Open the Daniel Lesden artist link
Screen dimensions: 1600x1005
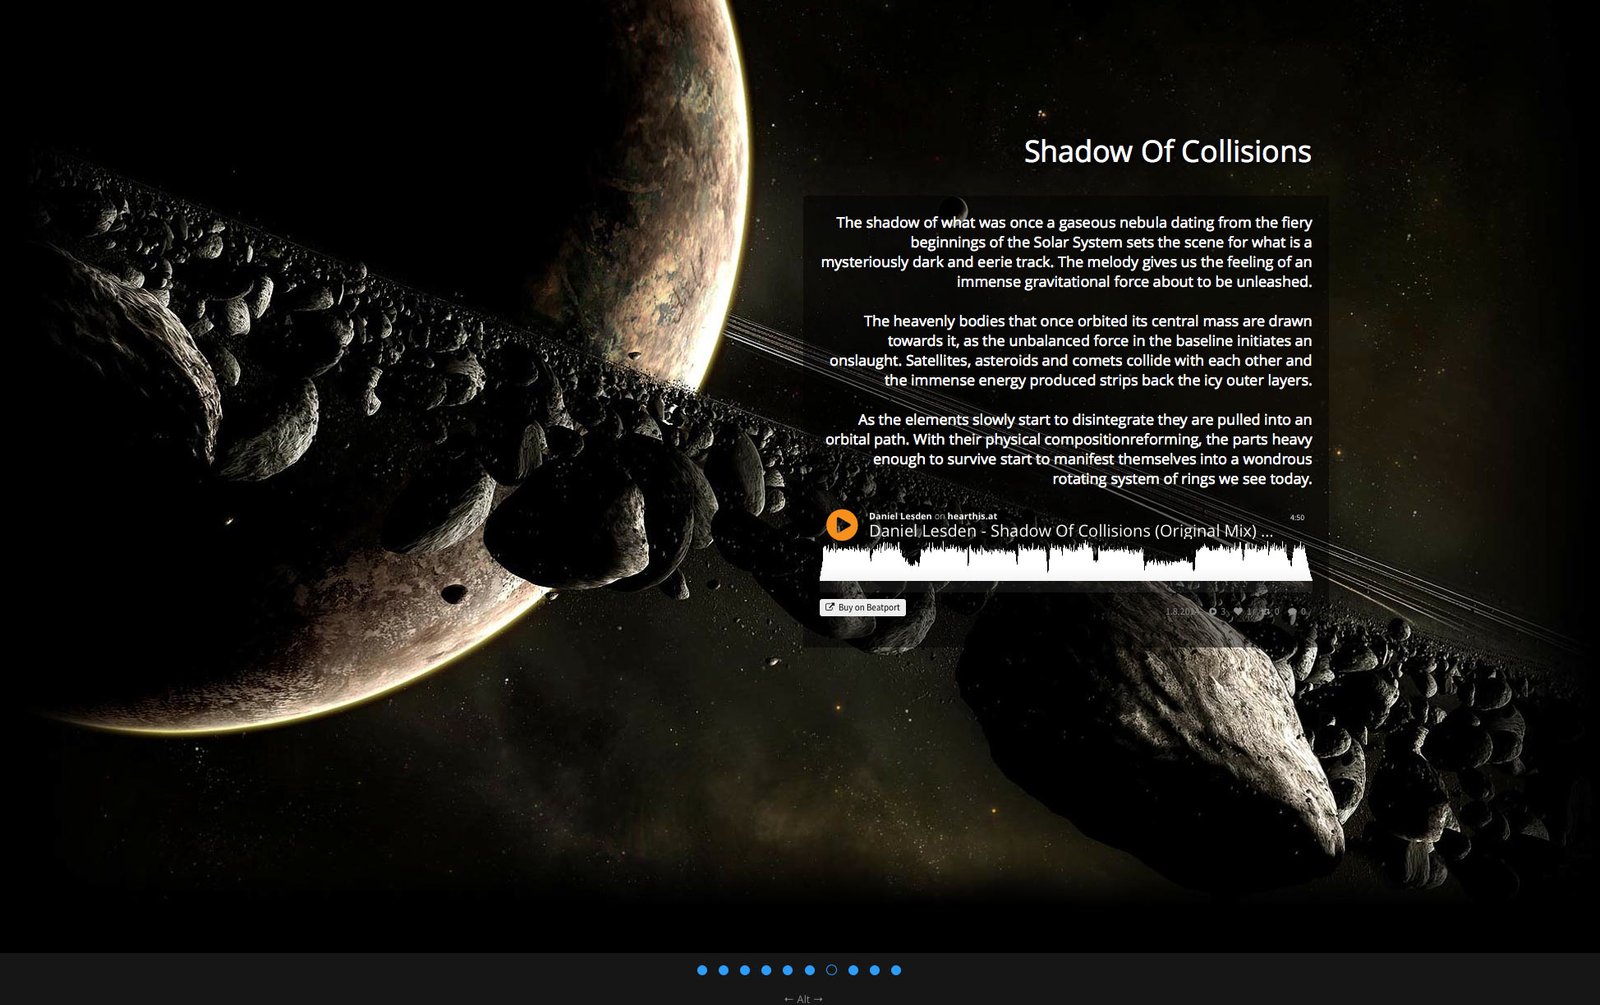(x=899, y=516)
